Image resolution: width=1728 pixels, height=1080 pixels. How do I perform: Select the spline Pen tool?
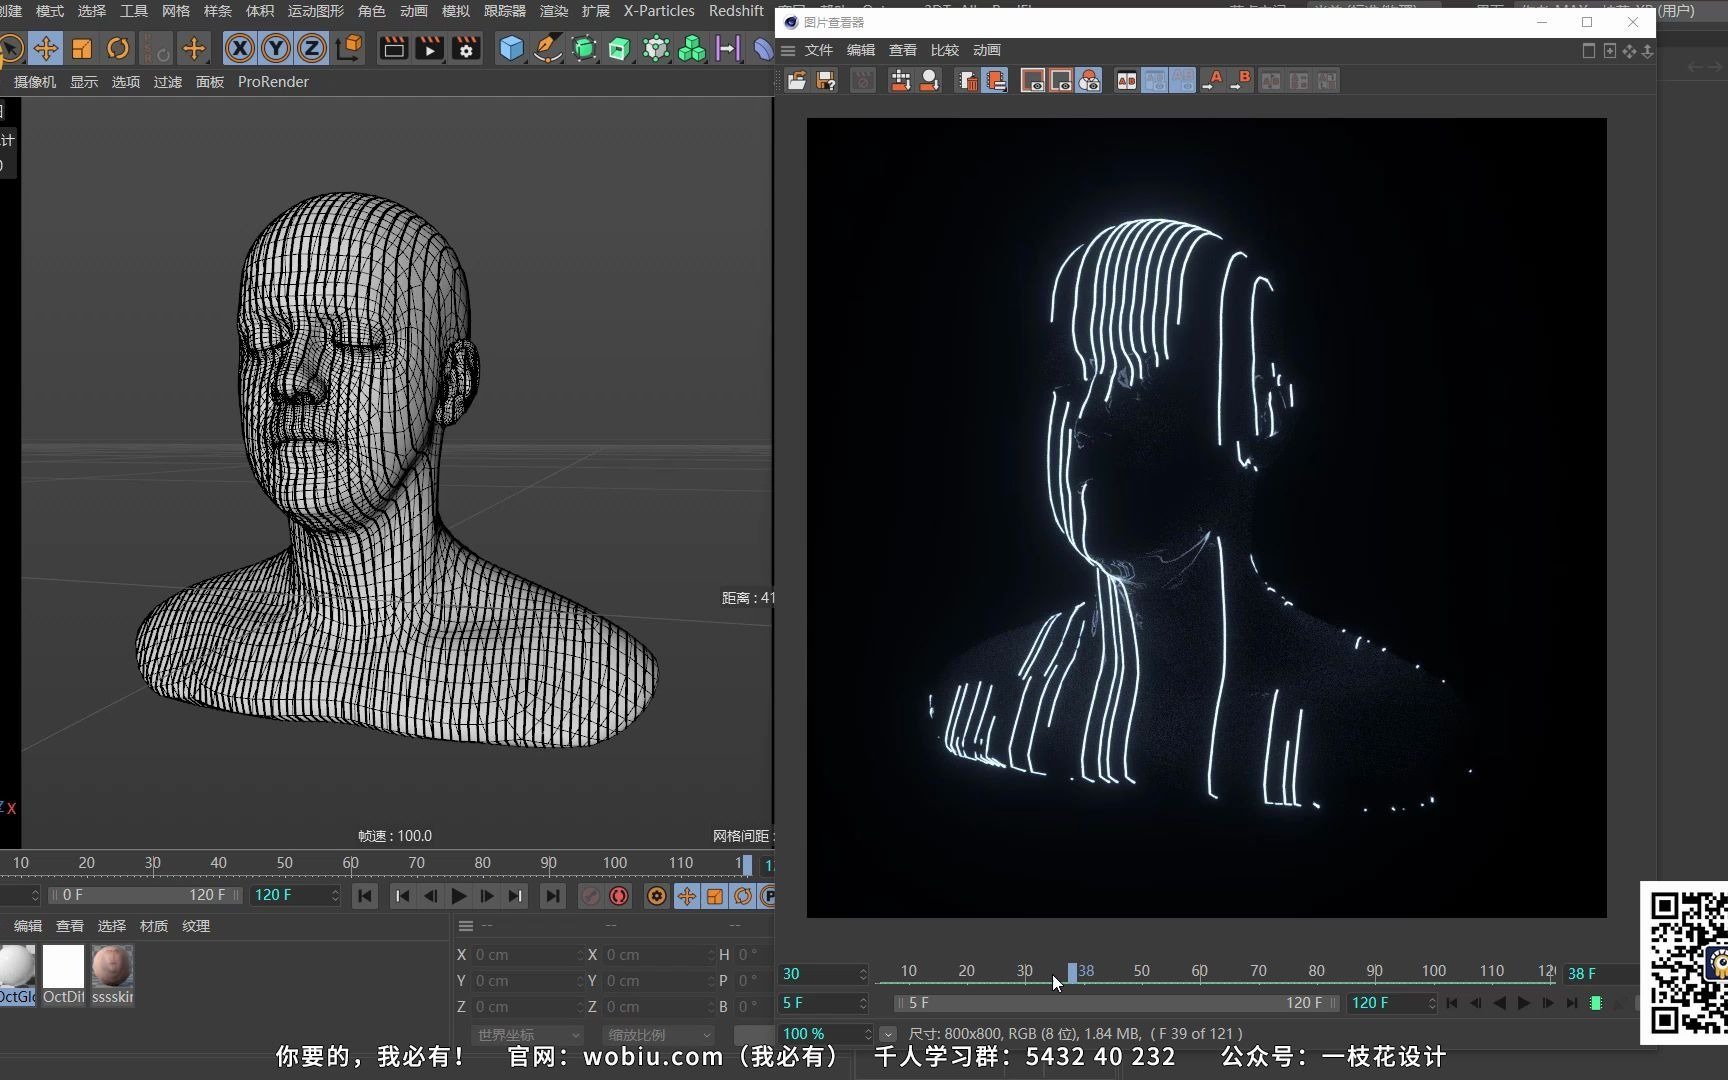click(x=547, y=48)
